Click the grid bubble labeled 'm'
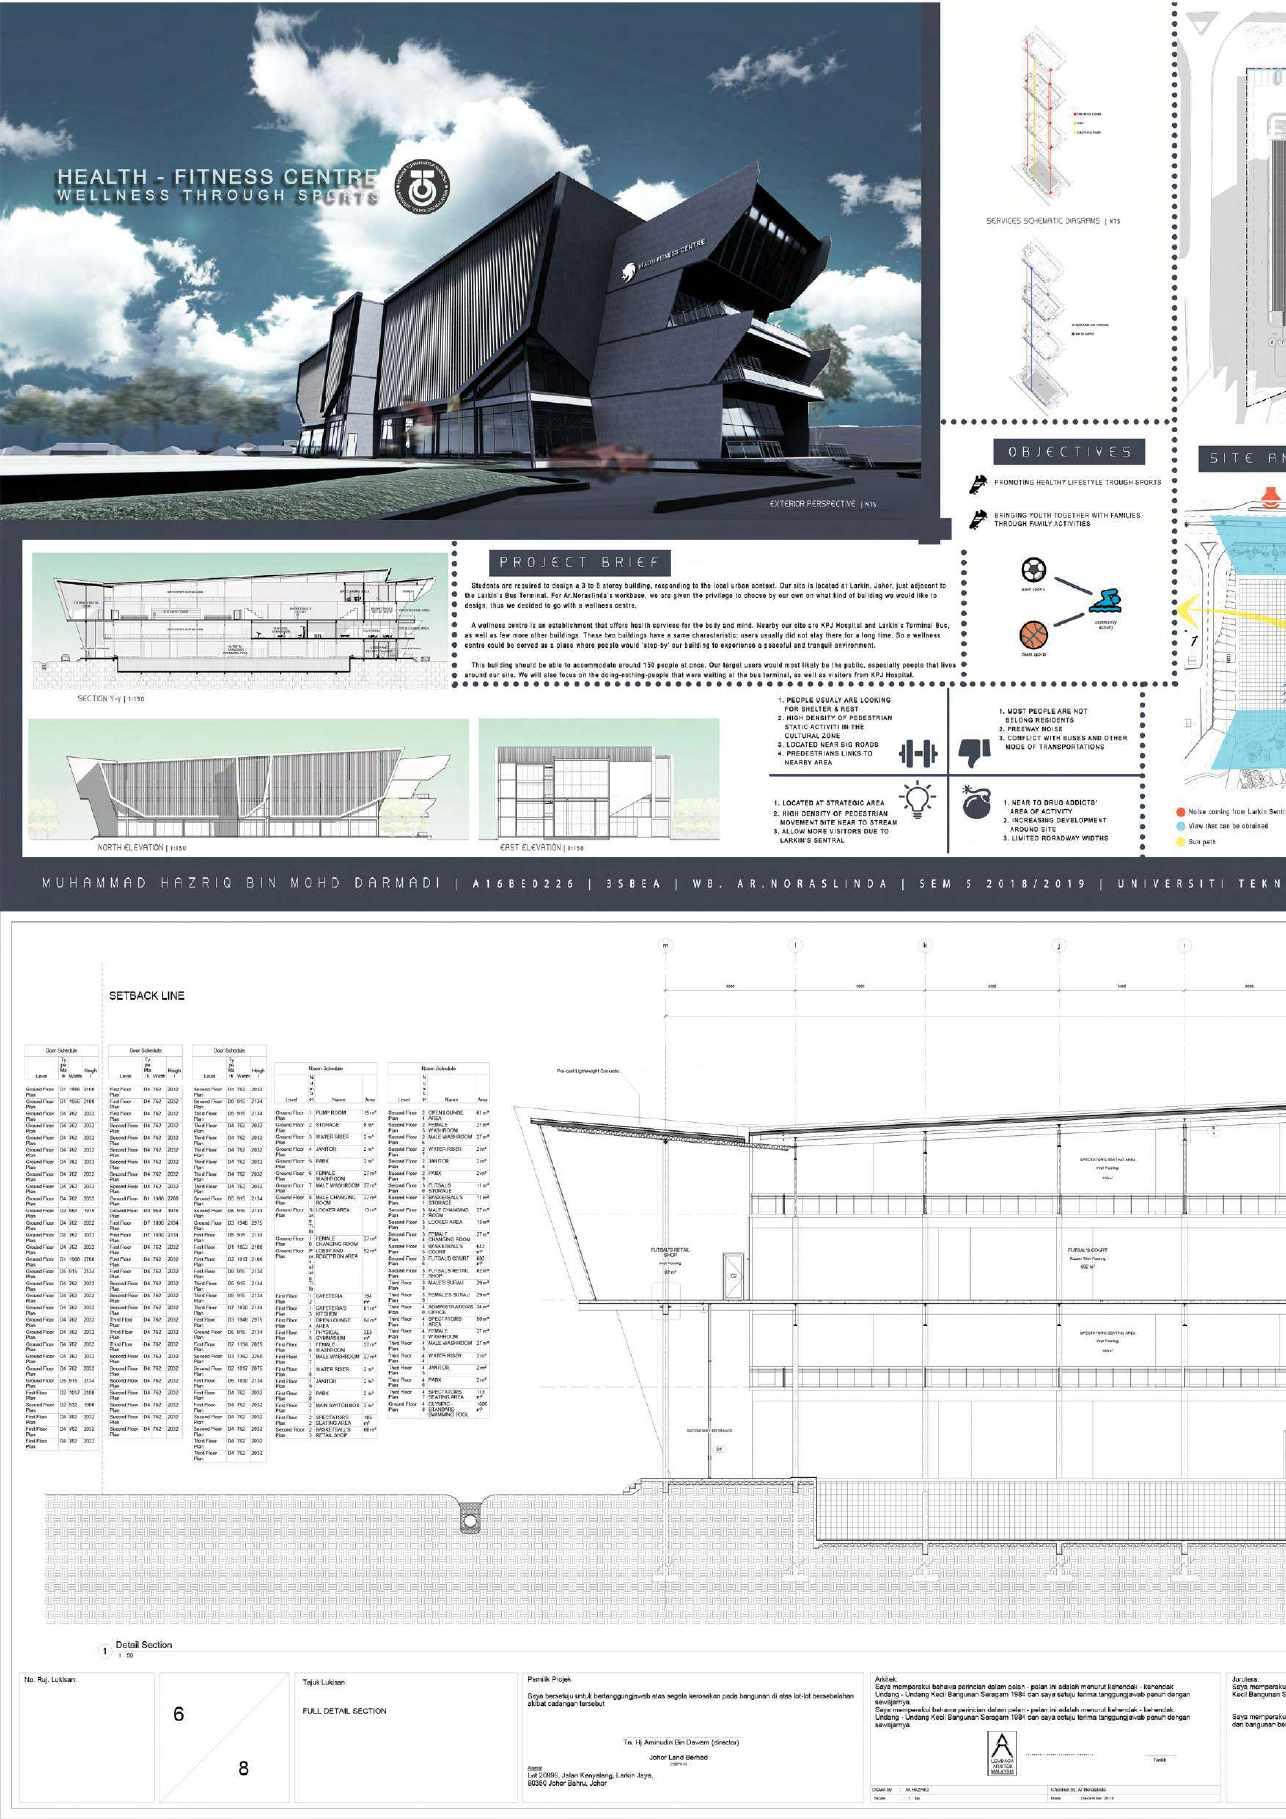 (665, 945)
